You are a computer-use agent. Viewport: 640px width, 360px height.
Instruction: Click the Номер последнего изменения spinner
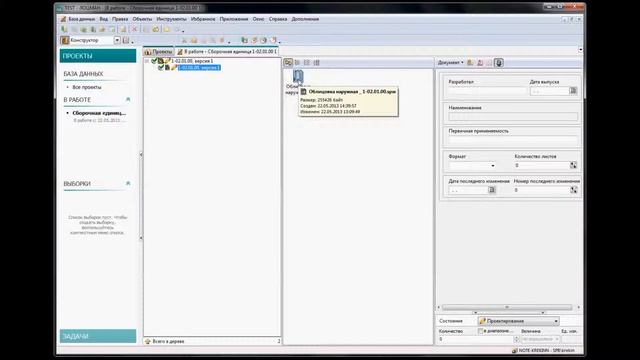pos(573,190)
